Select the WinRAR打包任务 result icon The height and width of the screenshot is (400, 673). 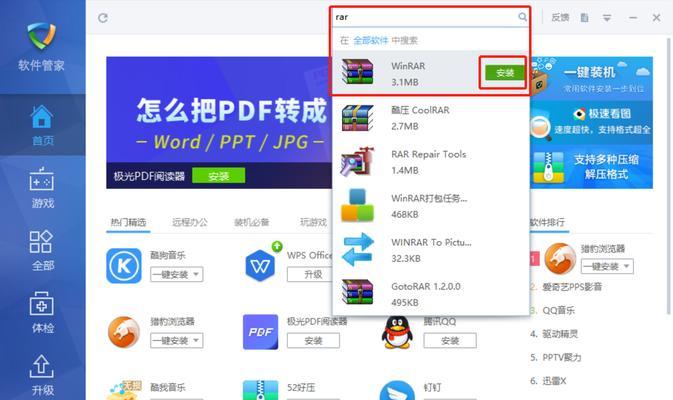pyautogui.click(x=358, y=206)
